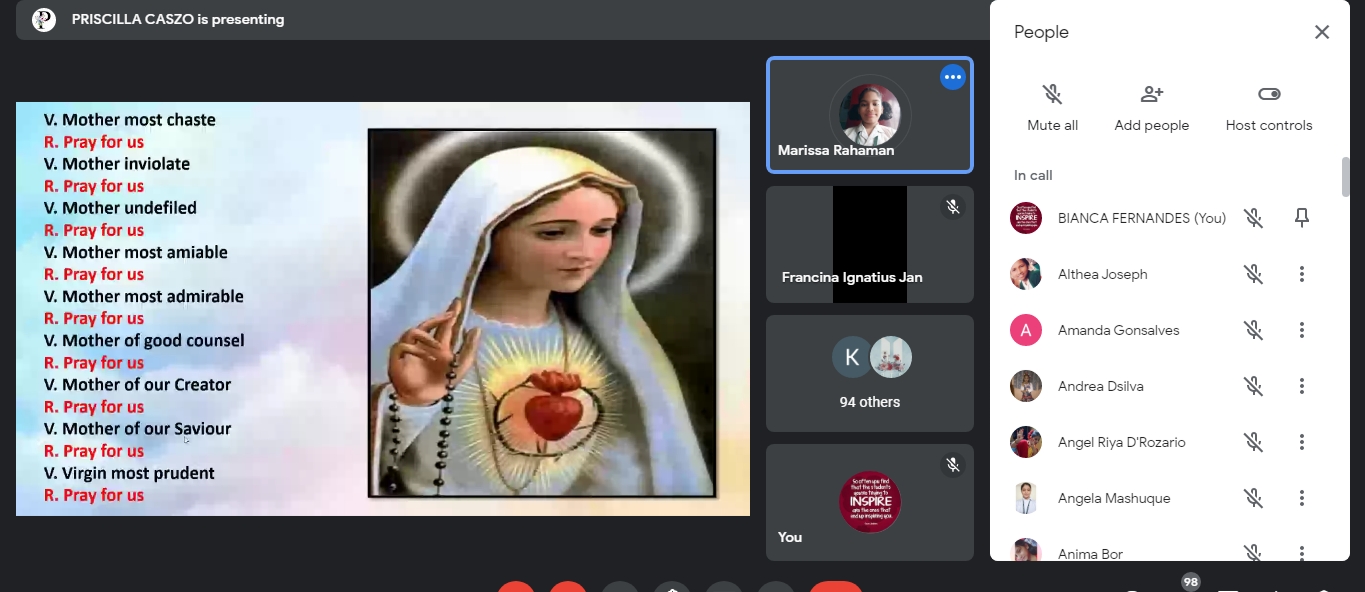Click Mute all in the People panel
1365x592 pixels.
click(1052, 108)
